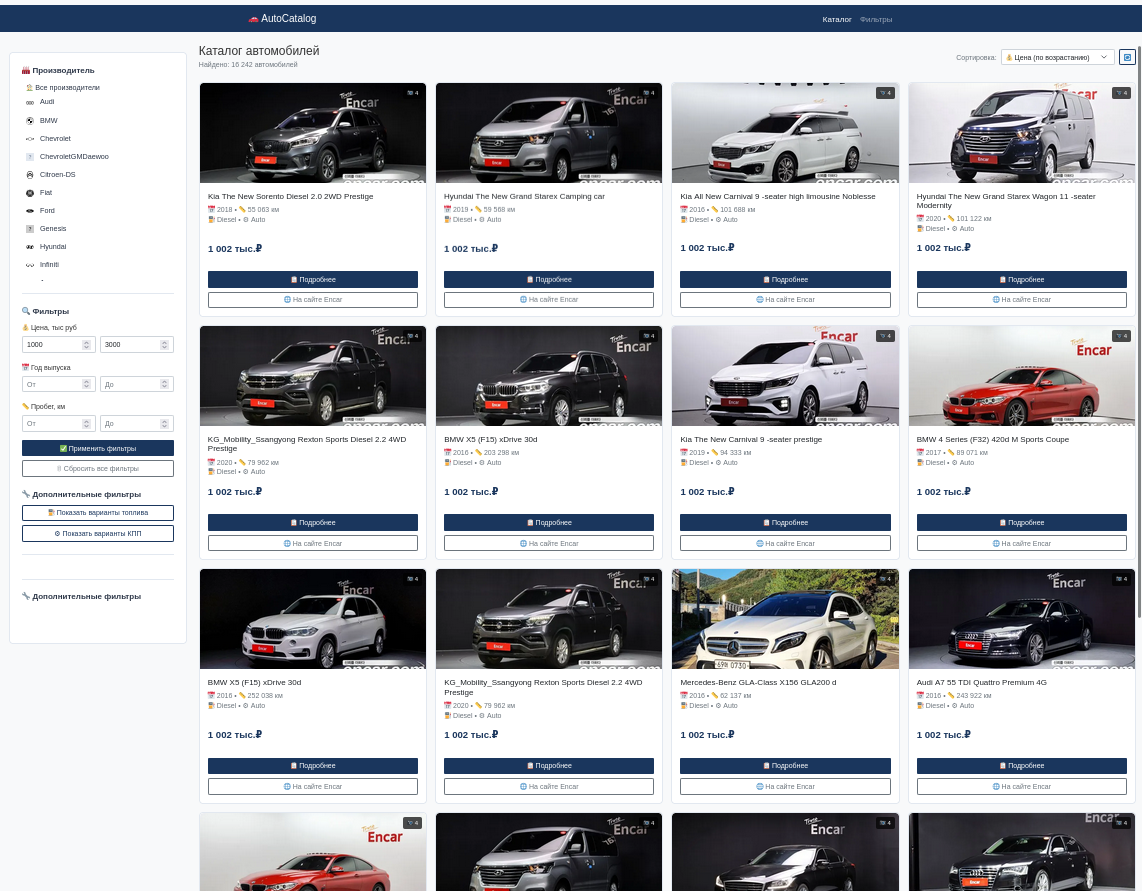Reset filters with Сбросить все фильтры
Screen dimensions: 1142x891
(98, 468)
